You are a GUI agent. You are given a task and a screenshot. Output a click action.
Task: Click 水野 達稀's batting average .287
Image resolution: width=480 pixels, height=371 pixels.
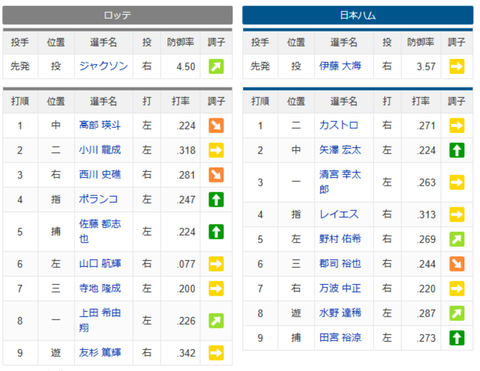click(426, 313)
